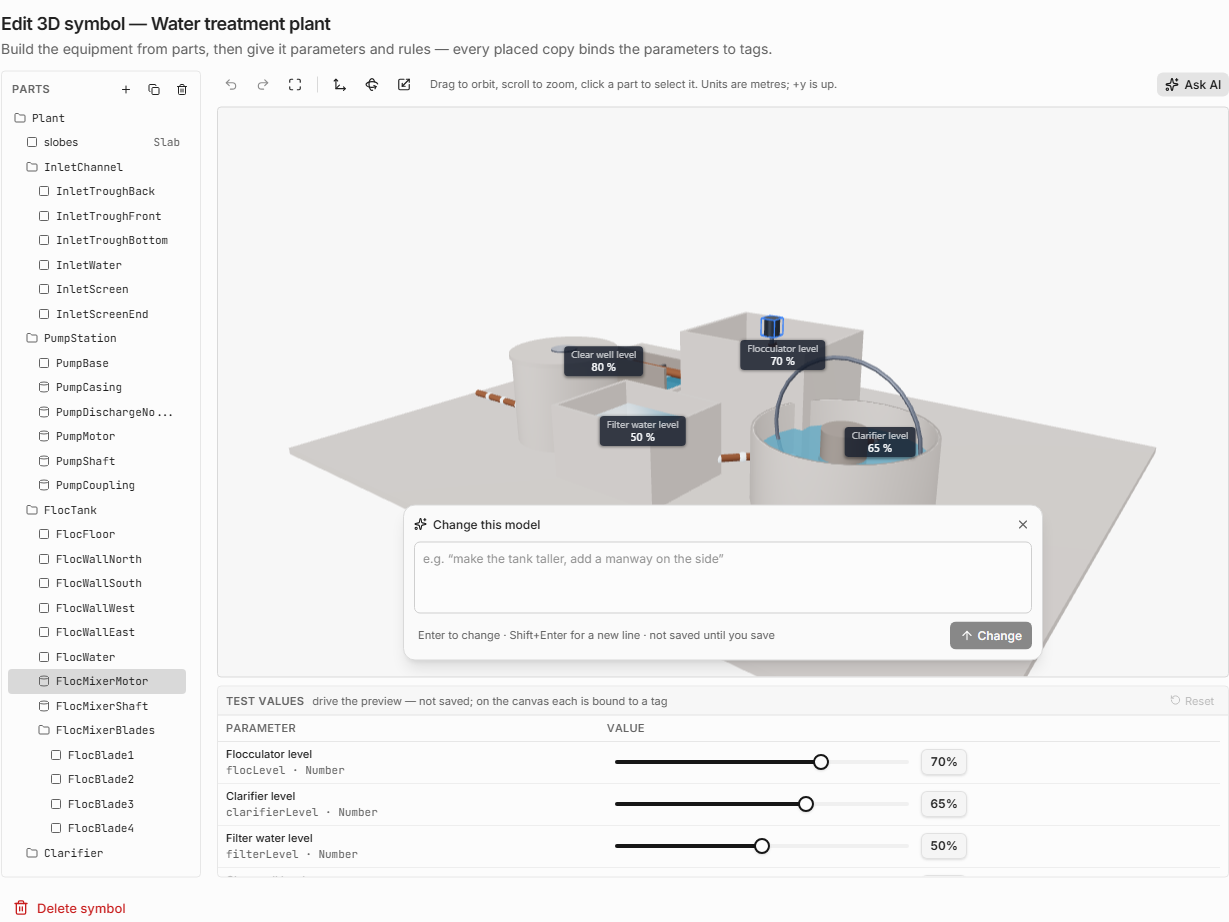Click the box icon beside InletTroughBack
This screenshot has width=1229, height=922.
44,191
